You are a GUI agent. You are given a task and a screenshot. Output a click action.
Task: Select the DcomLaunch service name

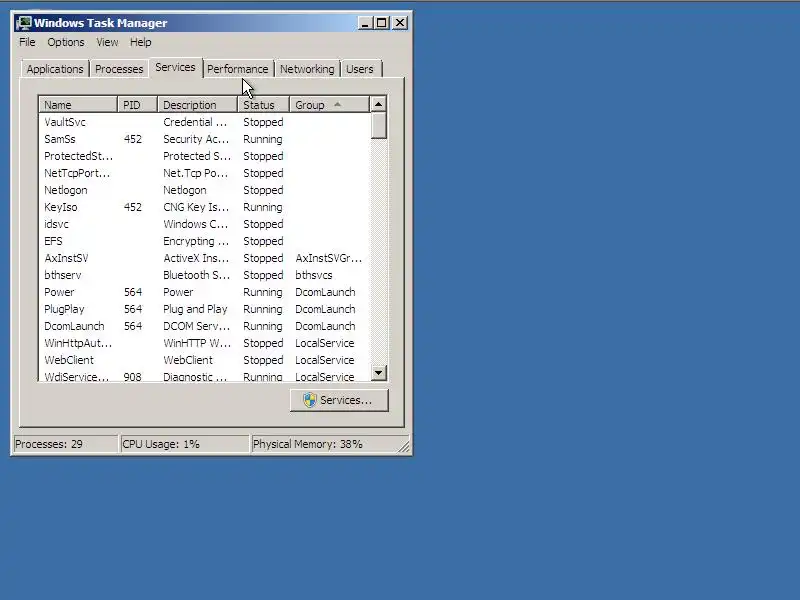coord(74,326)
